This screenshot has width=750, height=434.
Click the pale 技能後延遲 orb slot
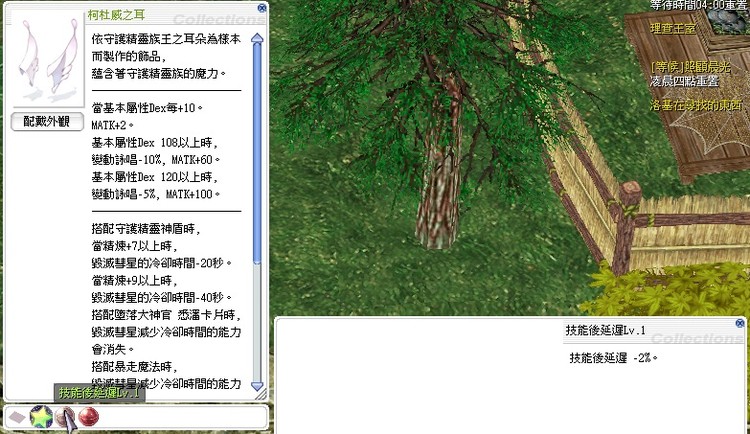pyautogui.click(x=65, y=417)
